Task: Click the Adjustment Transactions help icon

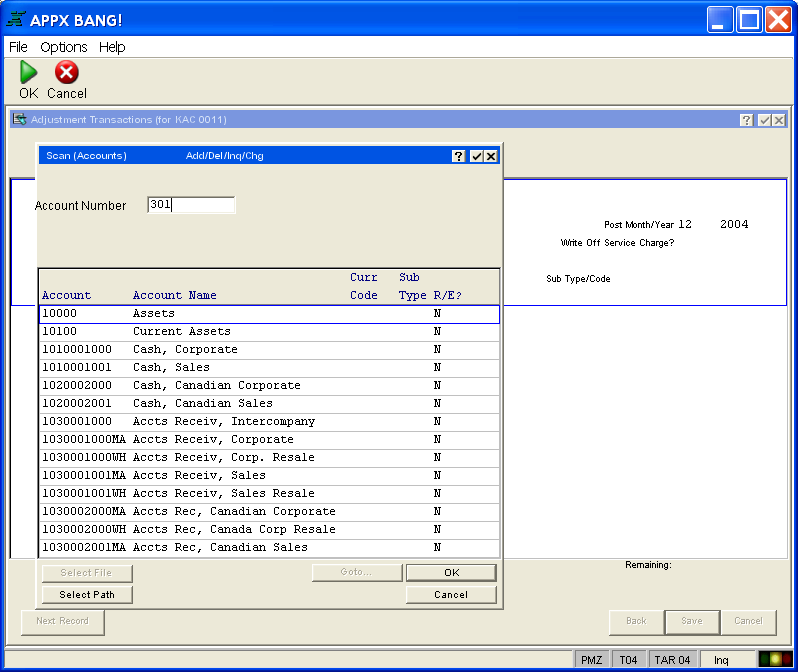Action: pos(746,120)
